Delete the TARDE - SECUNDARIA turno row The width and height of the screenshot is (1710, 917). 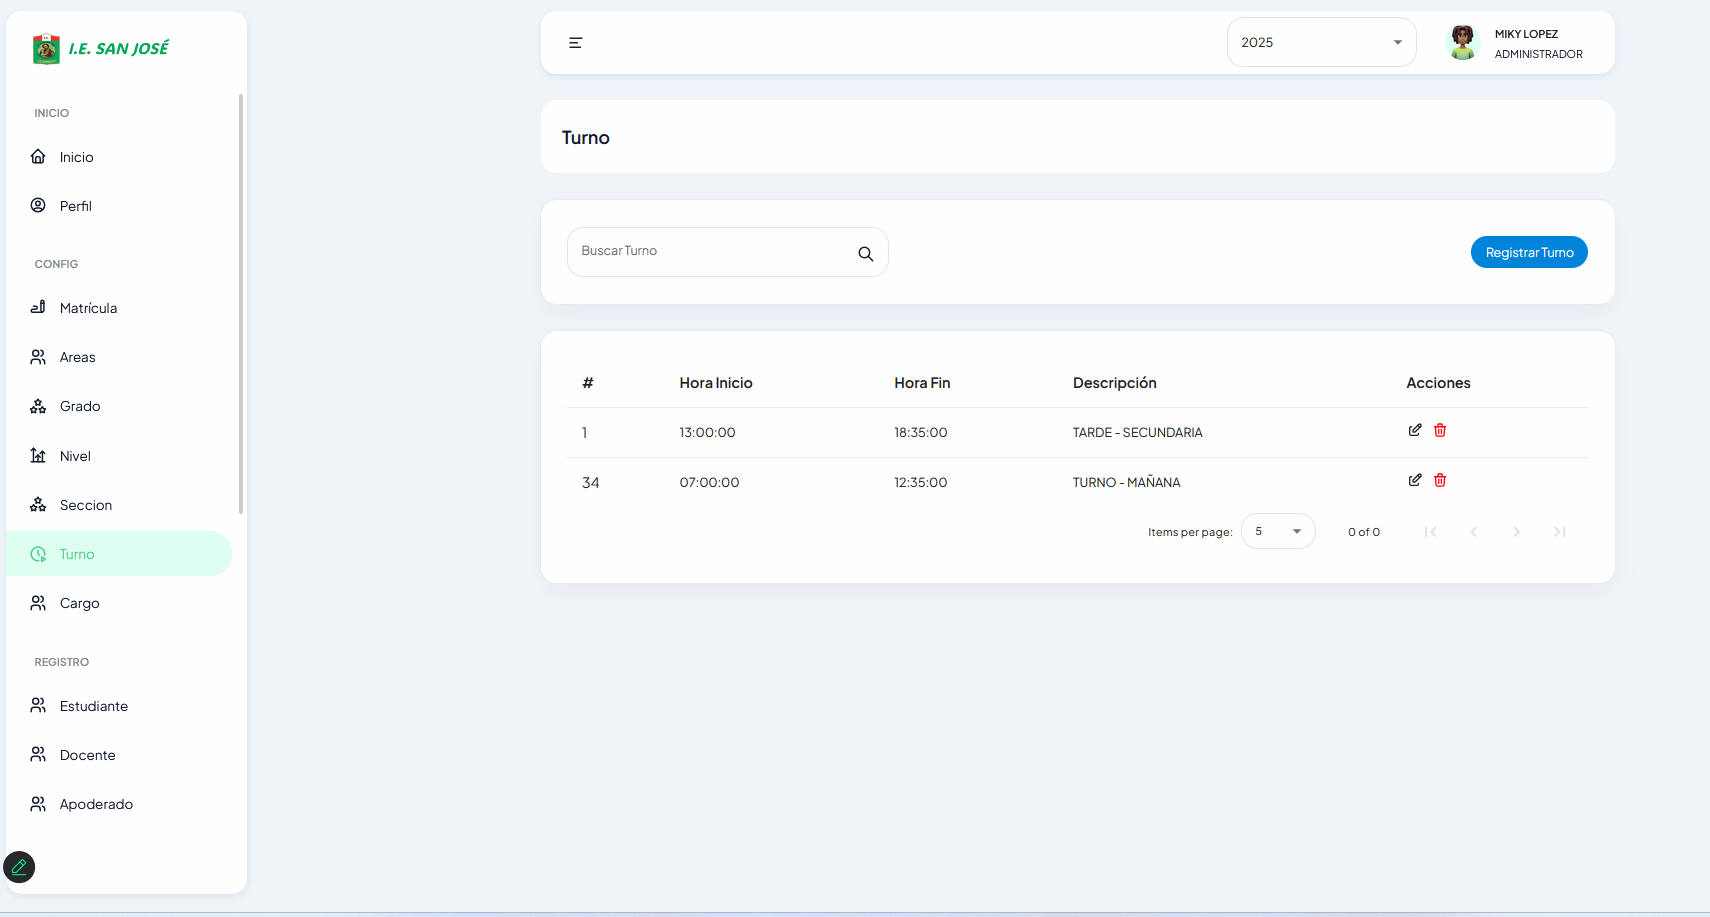pos(1440,430)
